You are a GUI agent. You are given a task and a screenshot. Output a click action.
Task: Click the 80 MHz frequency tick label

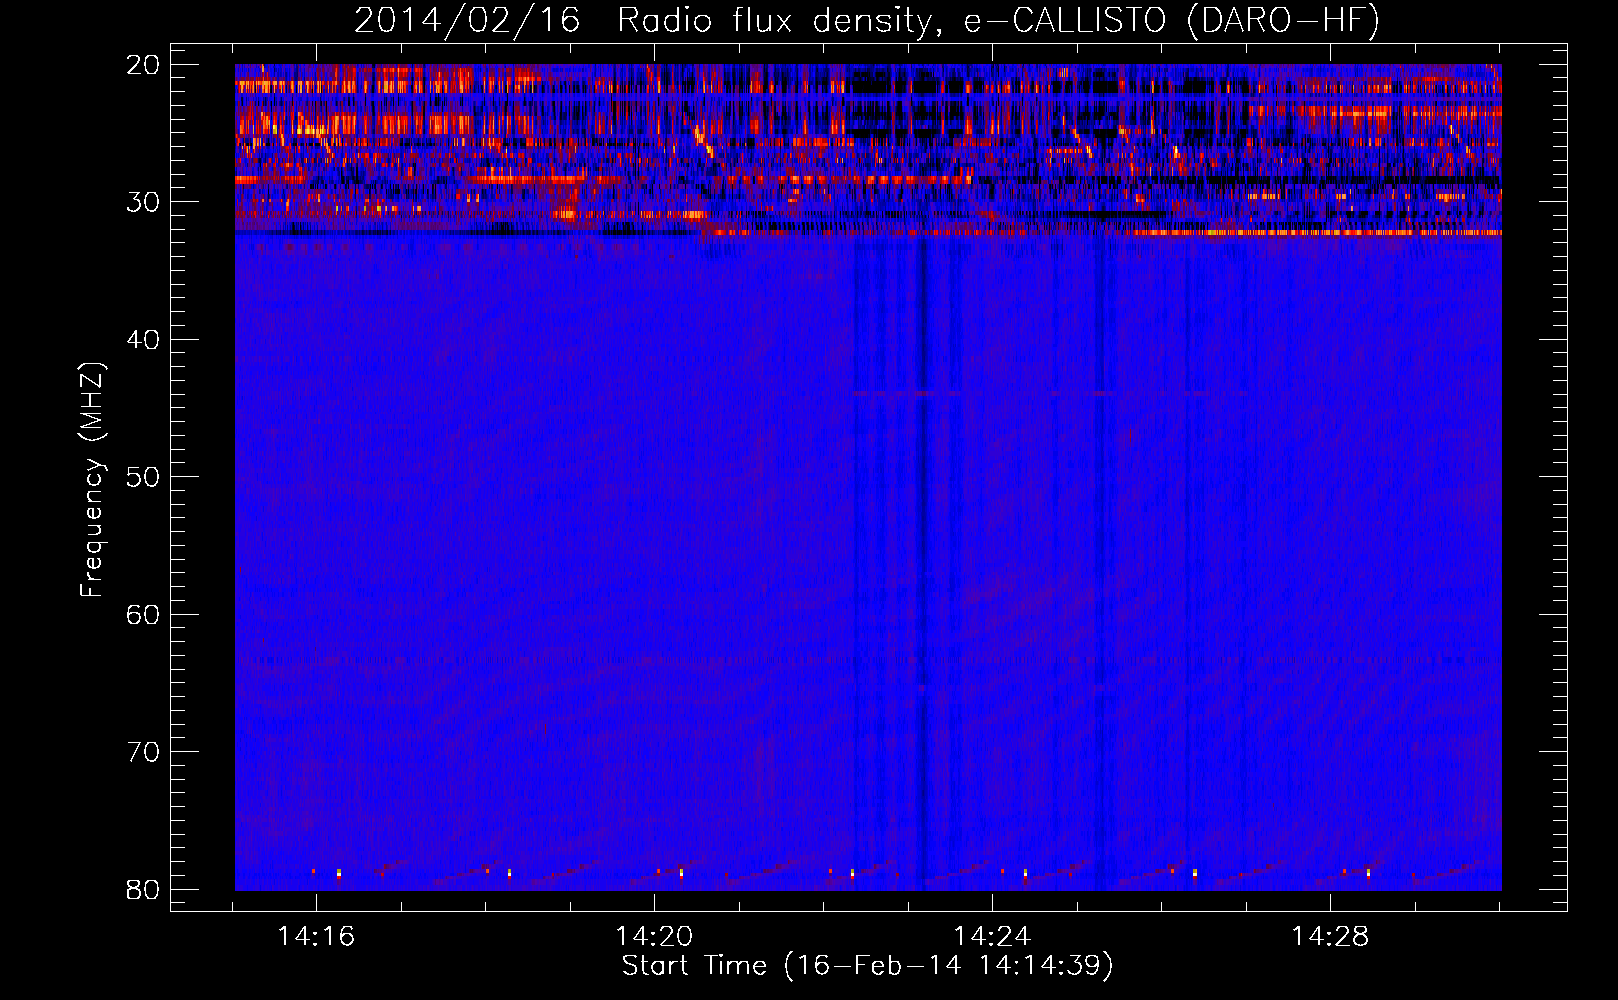(x=143, y=889)
